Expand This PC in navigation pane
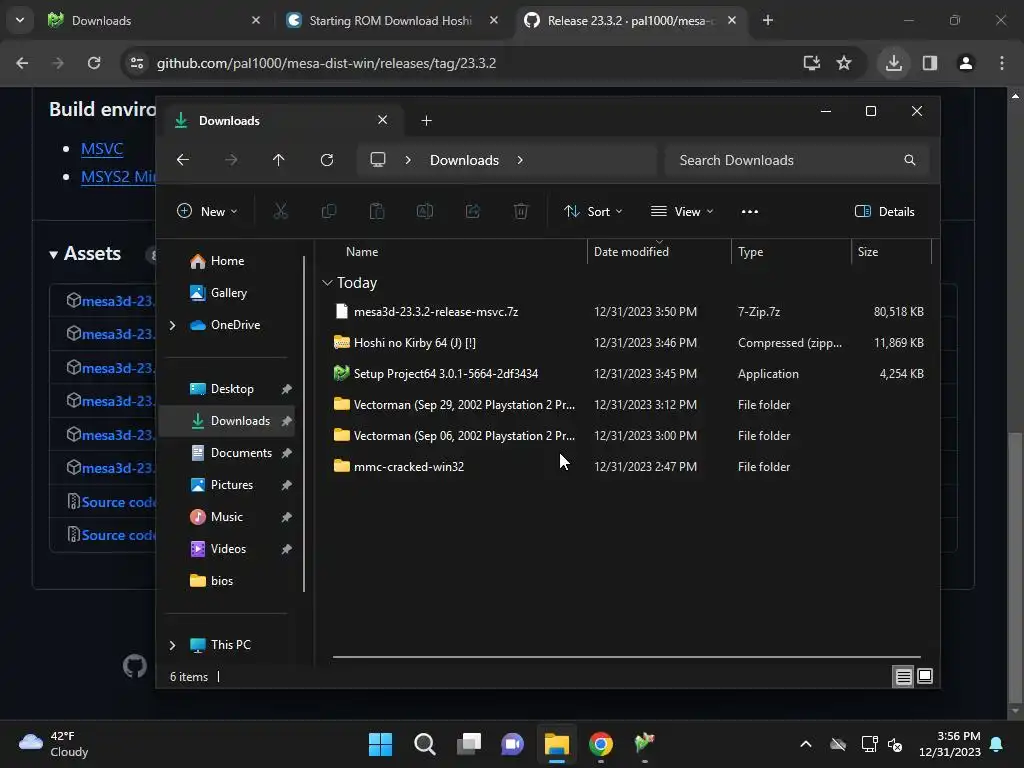This screenshot has width=1024, height=768. 172,645
